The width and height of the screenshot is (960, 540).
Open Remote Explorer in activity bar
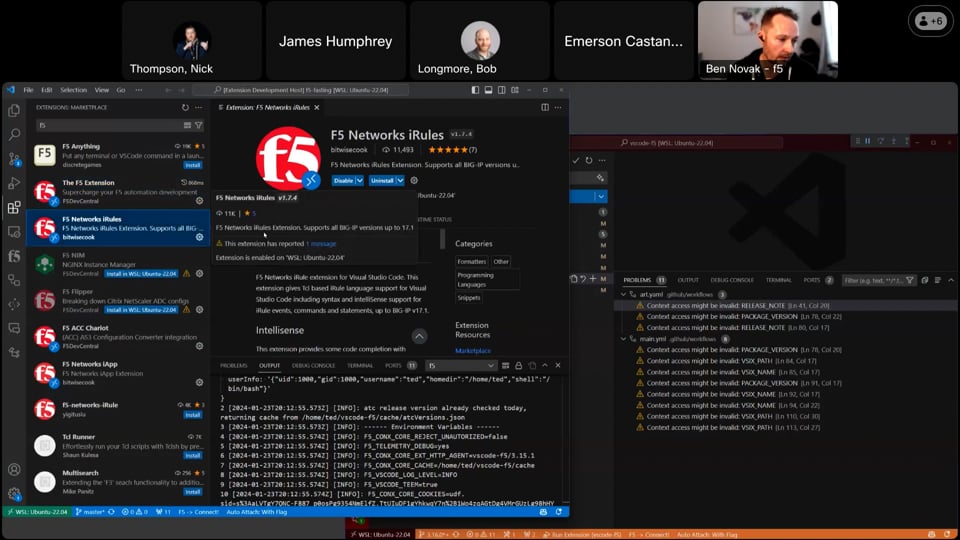click(x=14, y=232)
